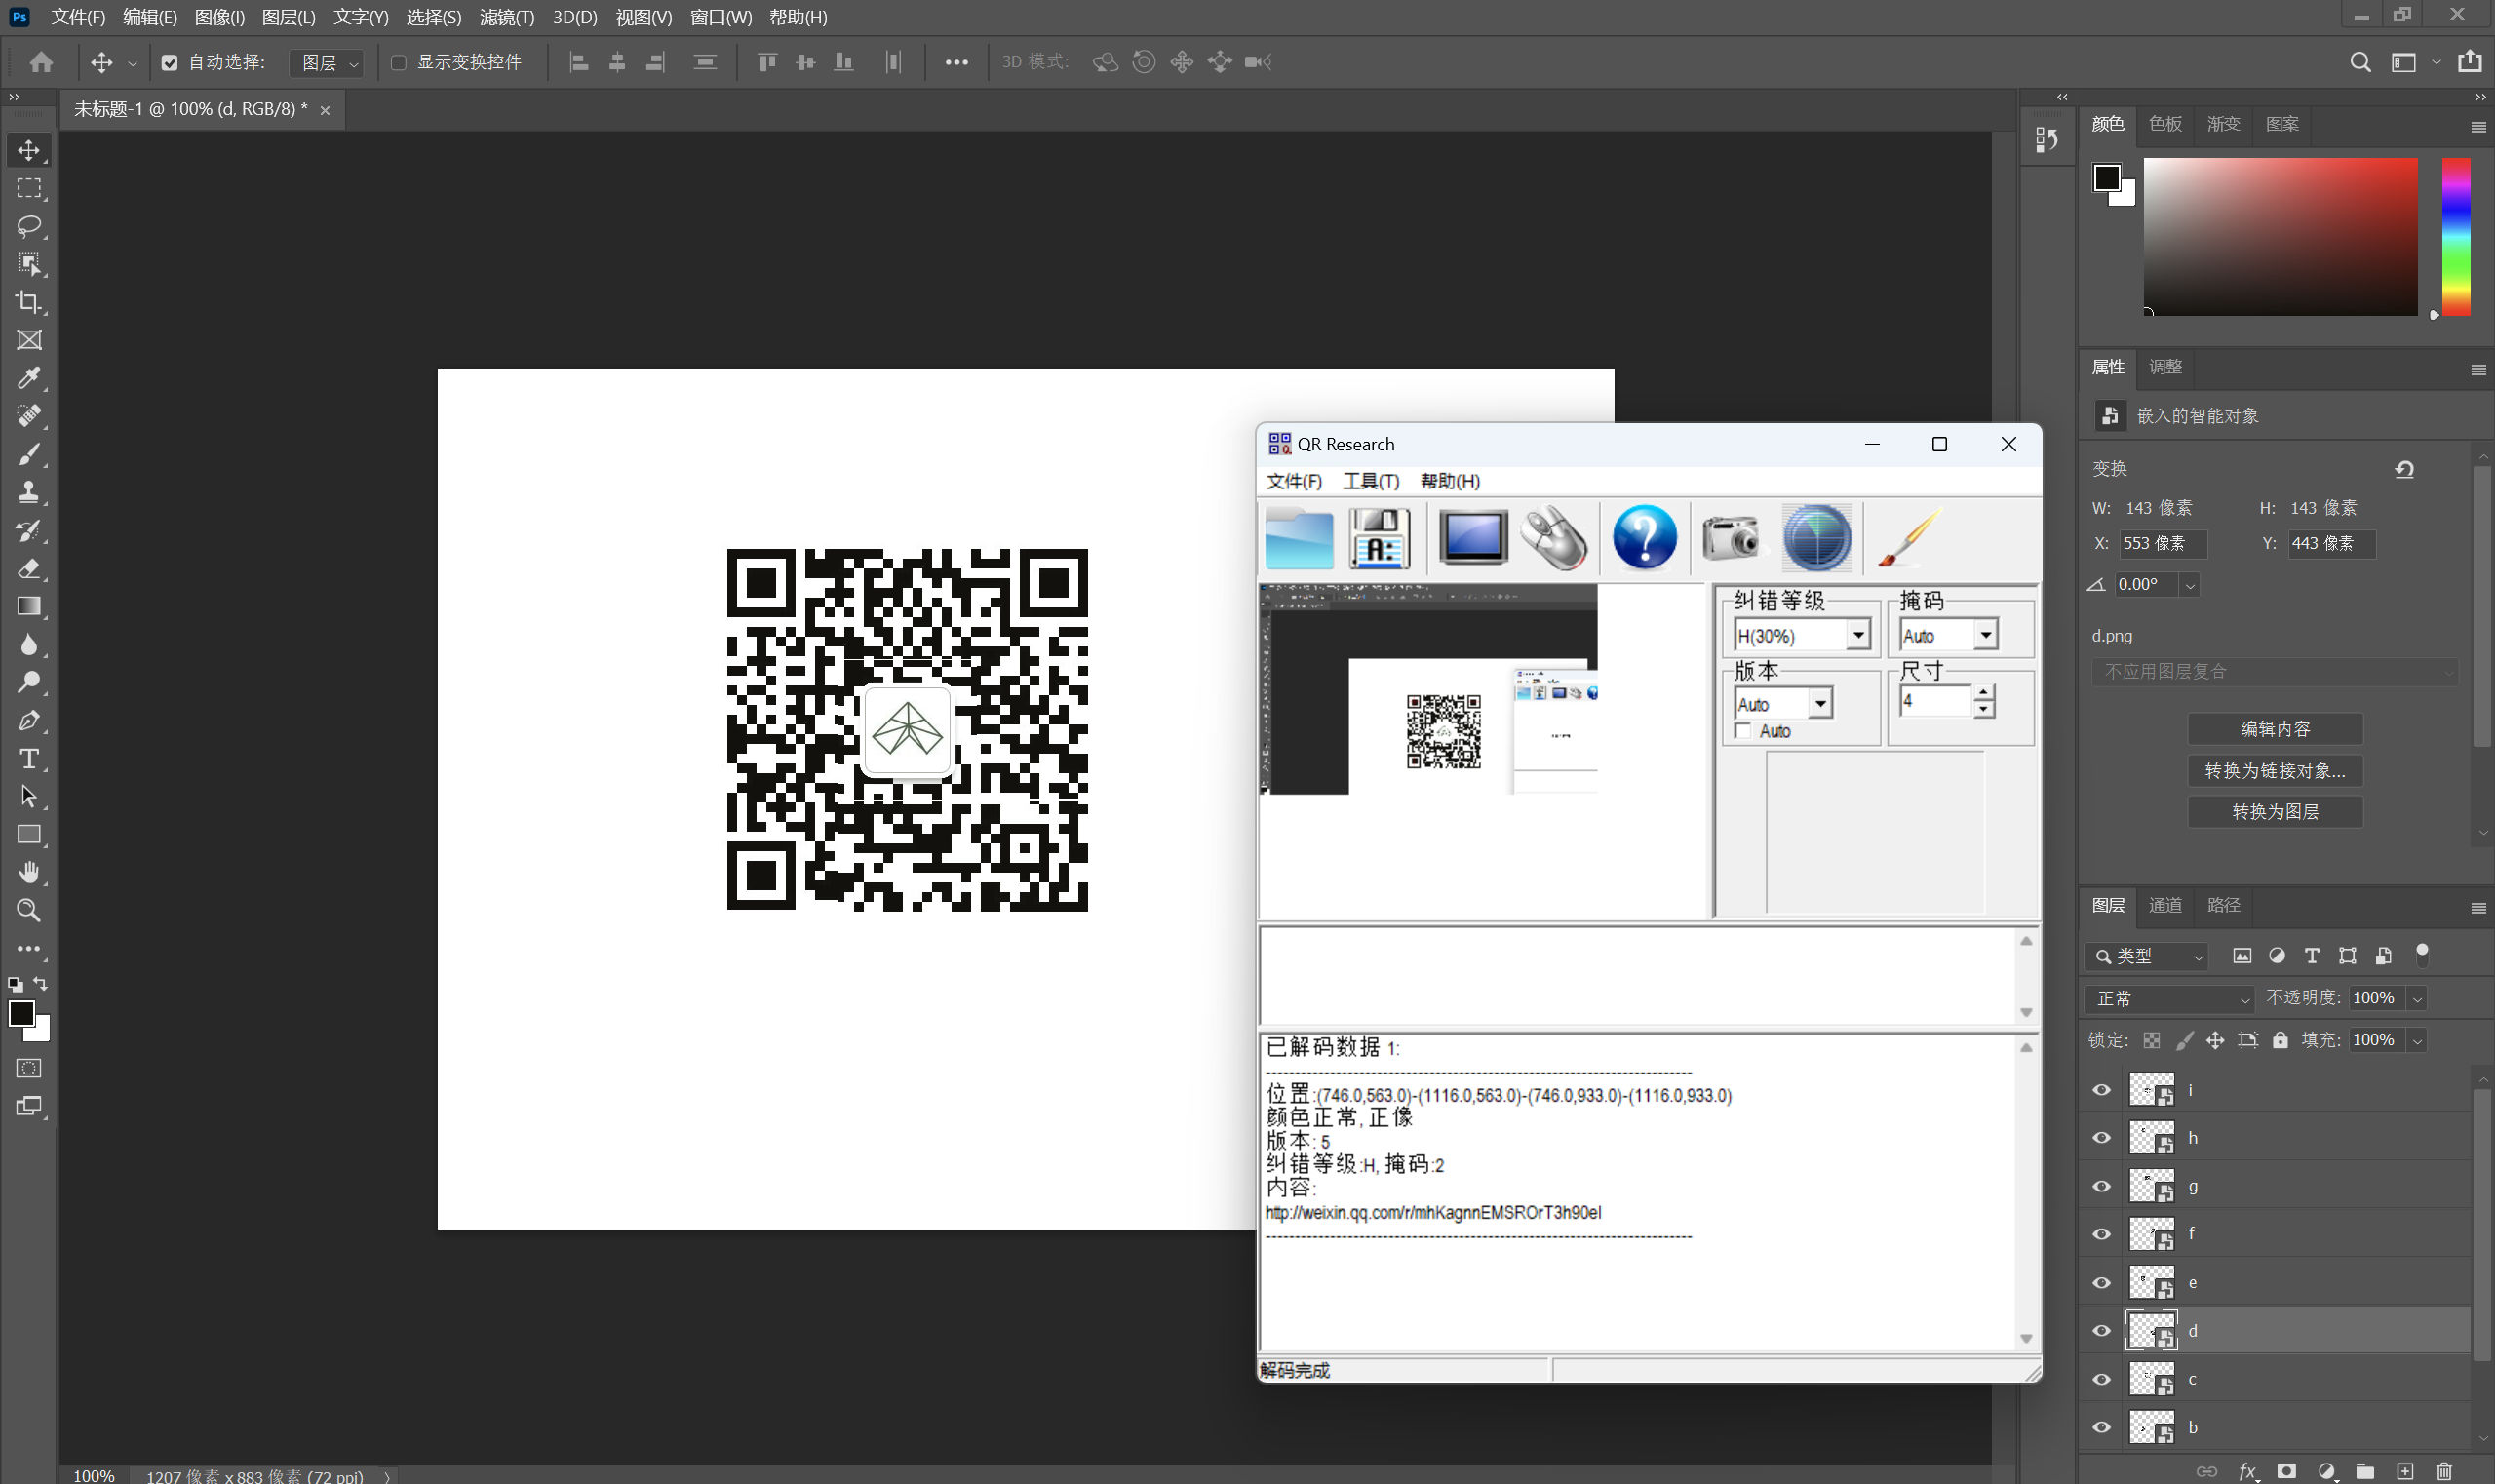This screenshot has height=1484, width=2495.
Task: Select the Horizontal Type tool
Action: 29,758
